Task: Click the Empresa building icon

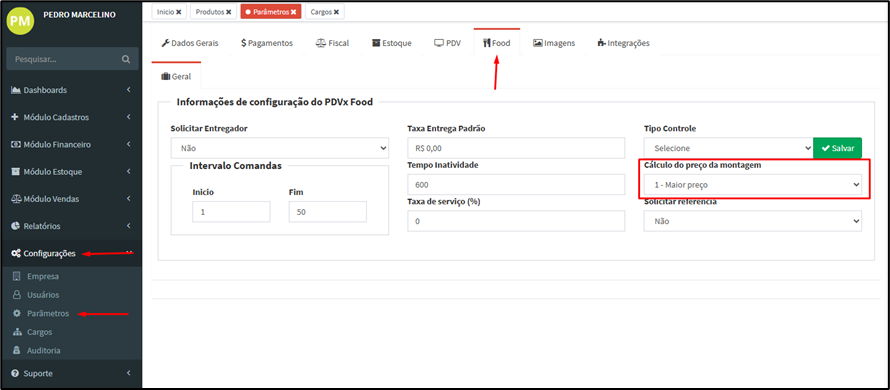Action: pos(16,276)
